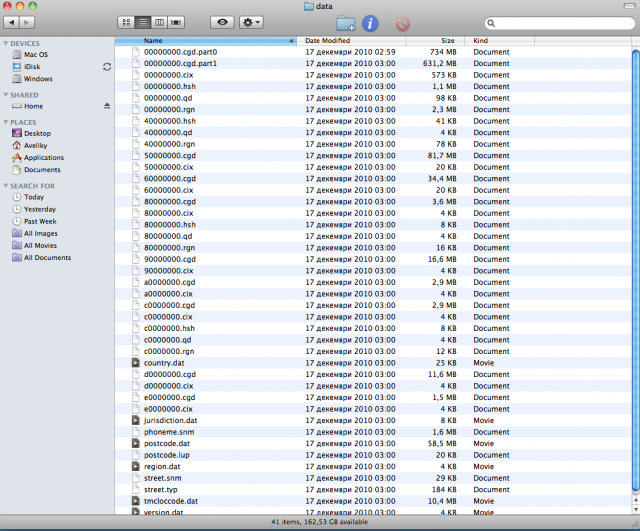Click the vertical scrollbar of file list
Screen dimensions: 640x531
point(634,280)
